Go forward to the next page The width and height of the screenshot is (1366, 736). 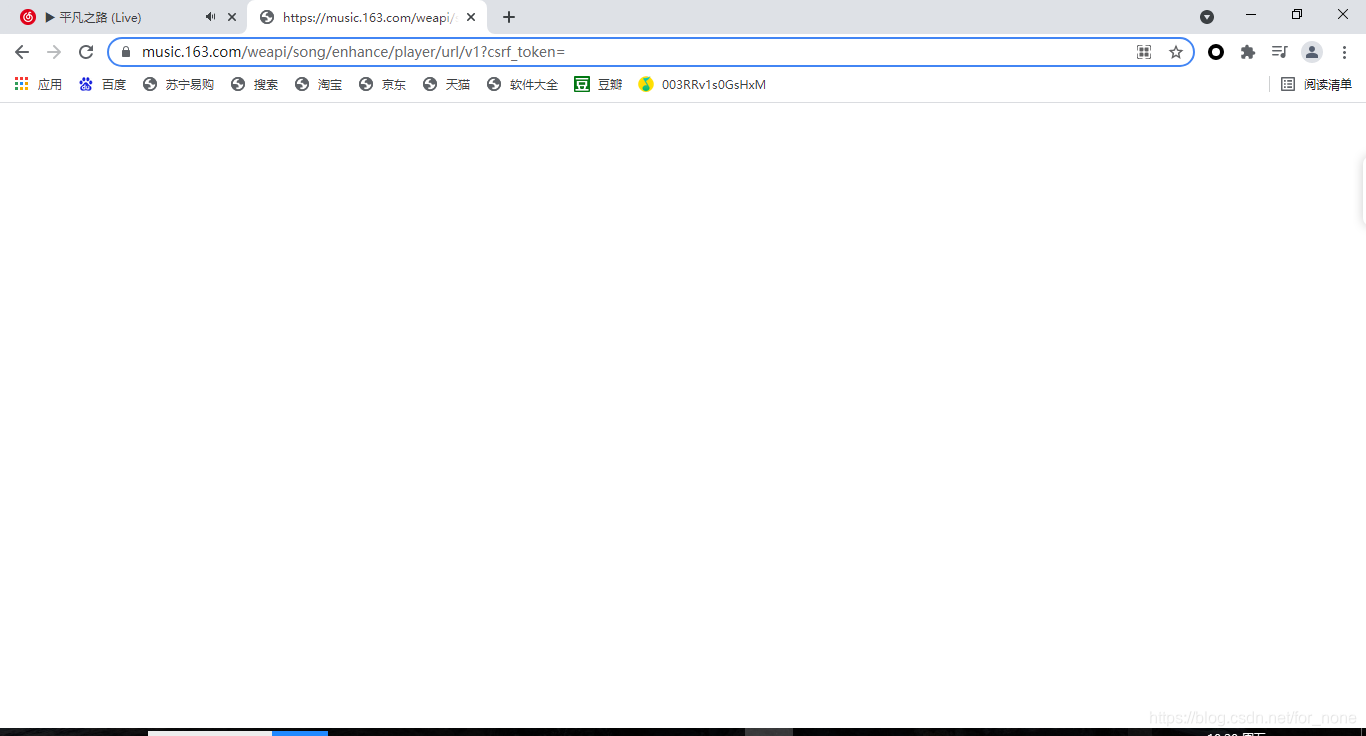54,52
